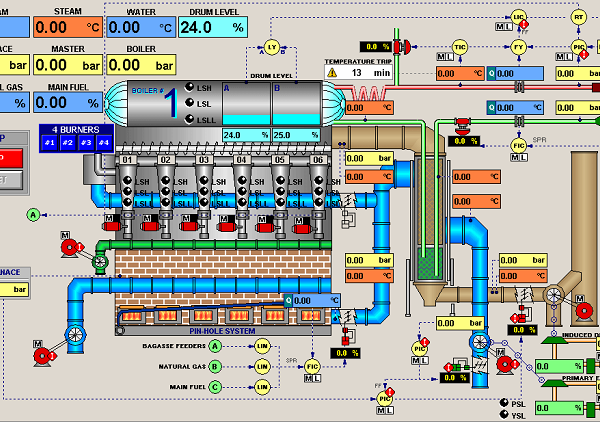The image size is (600, 422).
Task: Select the green damper actuator on the blue duct
Action: pyautogui.click(x=457, y=368)
